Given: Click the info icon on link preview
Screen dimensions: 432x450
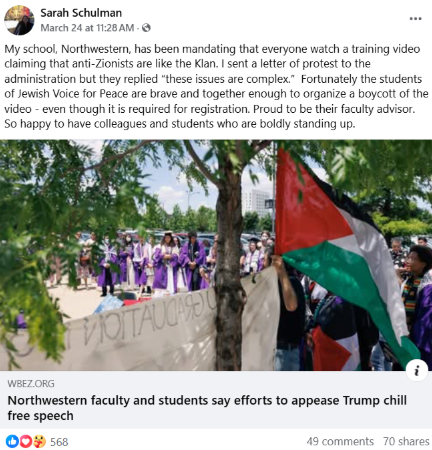Looking at the screenshot, I should click(x=417, y=370).
